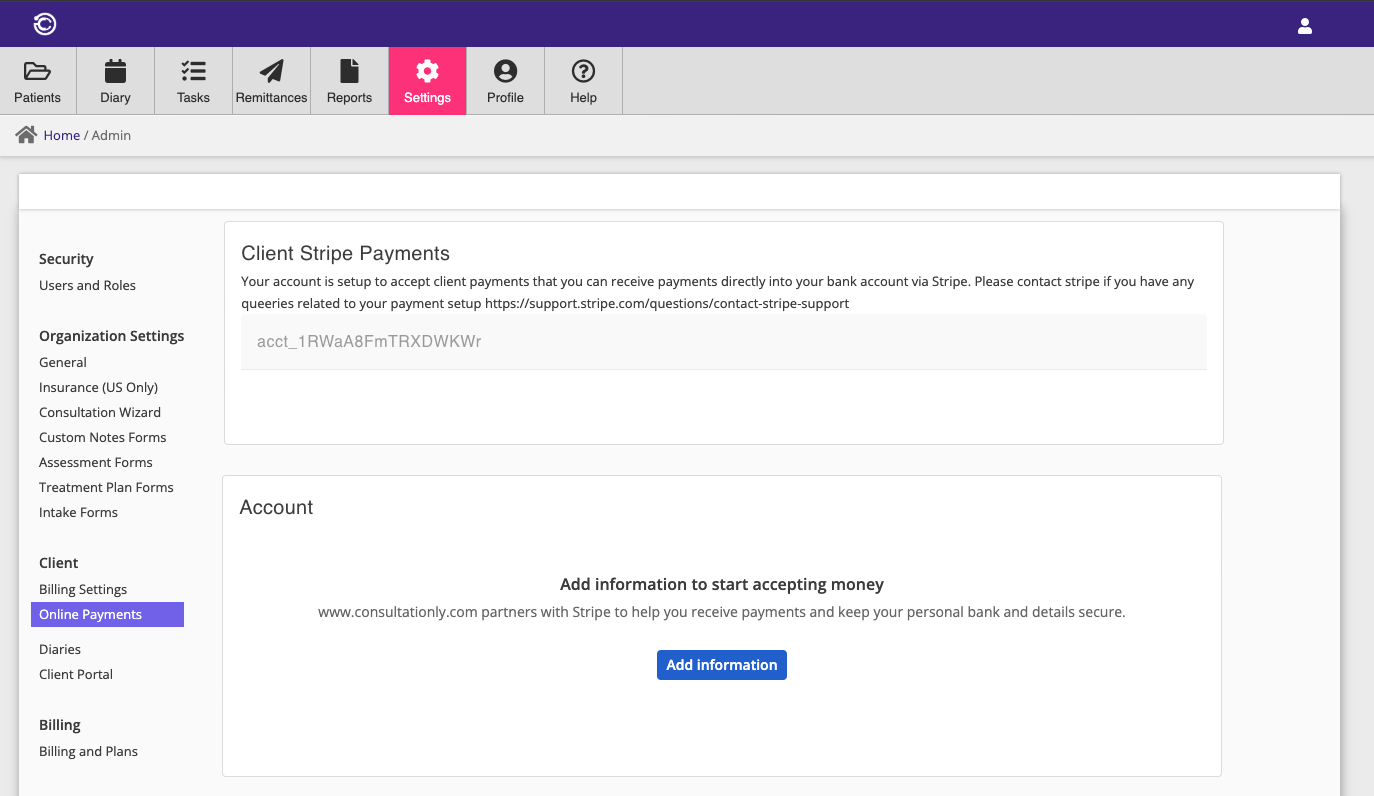The width and height of the screenshot is (1374, 796).
Task: Open the user account icon top right
Action: pyautogui.click(x=1305, y=26)
